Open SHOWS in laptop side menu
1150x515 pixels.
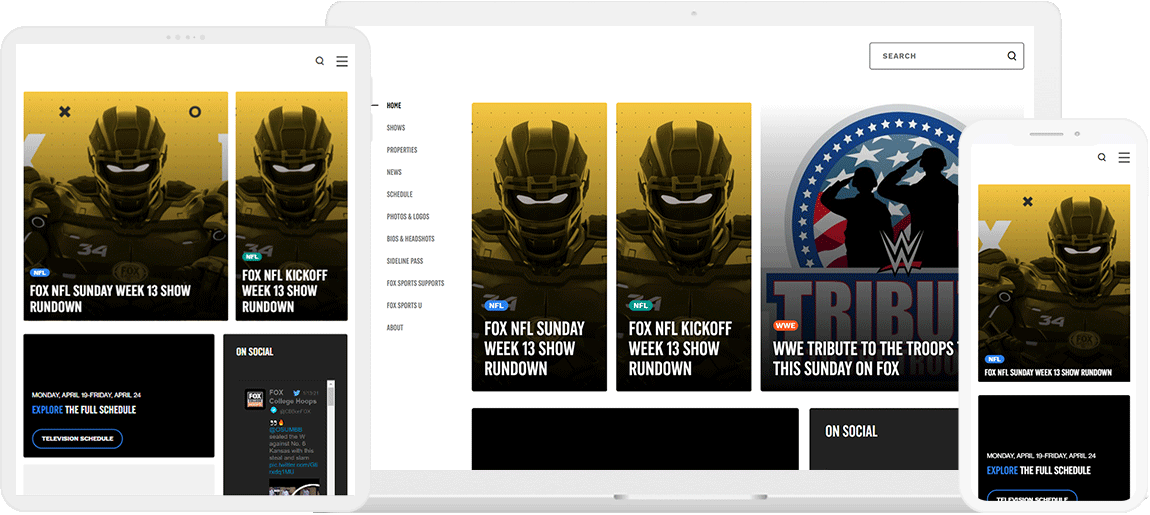[396, 128]
